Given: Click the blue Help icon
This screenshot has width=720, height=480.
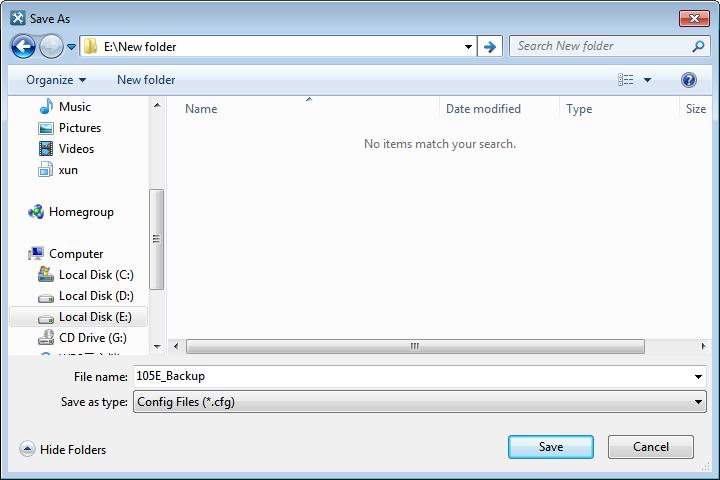Looking at the screenshot, I should [689, 80].
